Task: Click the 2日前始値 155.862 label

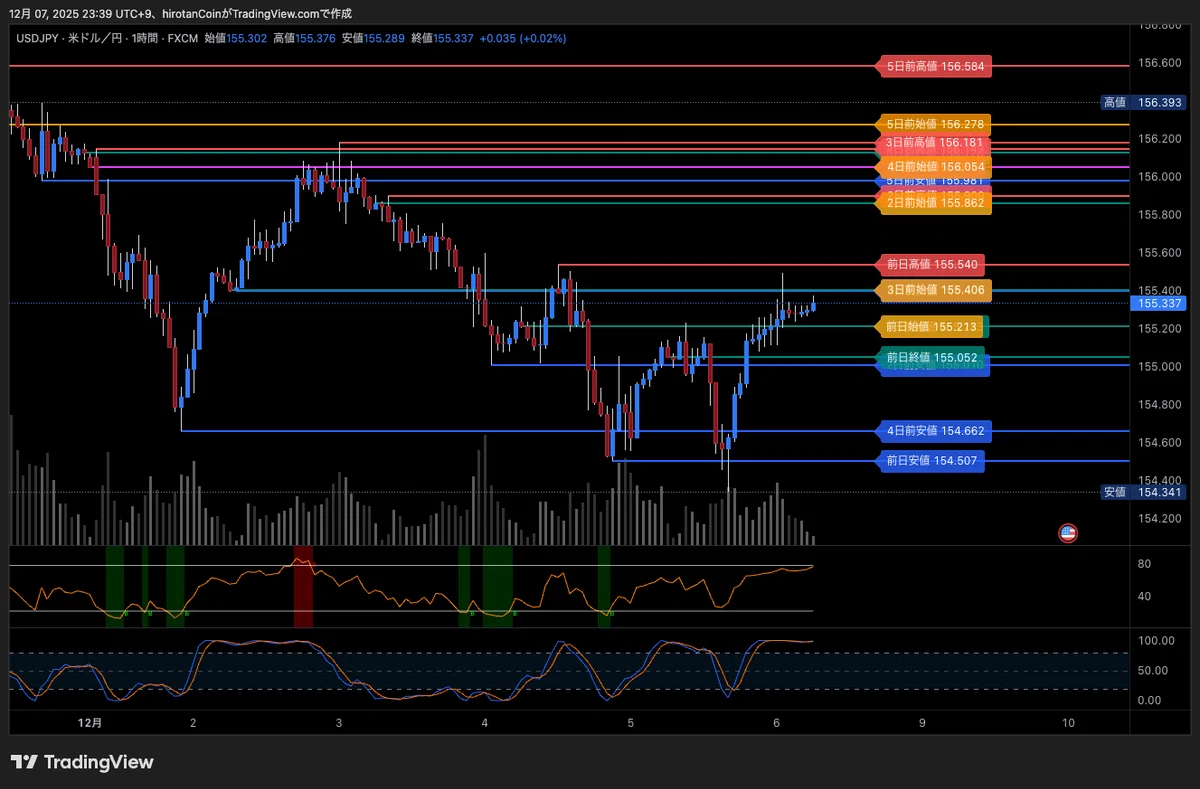Action: coord(934,203)
